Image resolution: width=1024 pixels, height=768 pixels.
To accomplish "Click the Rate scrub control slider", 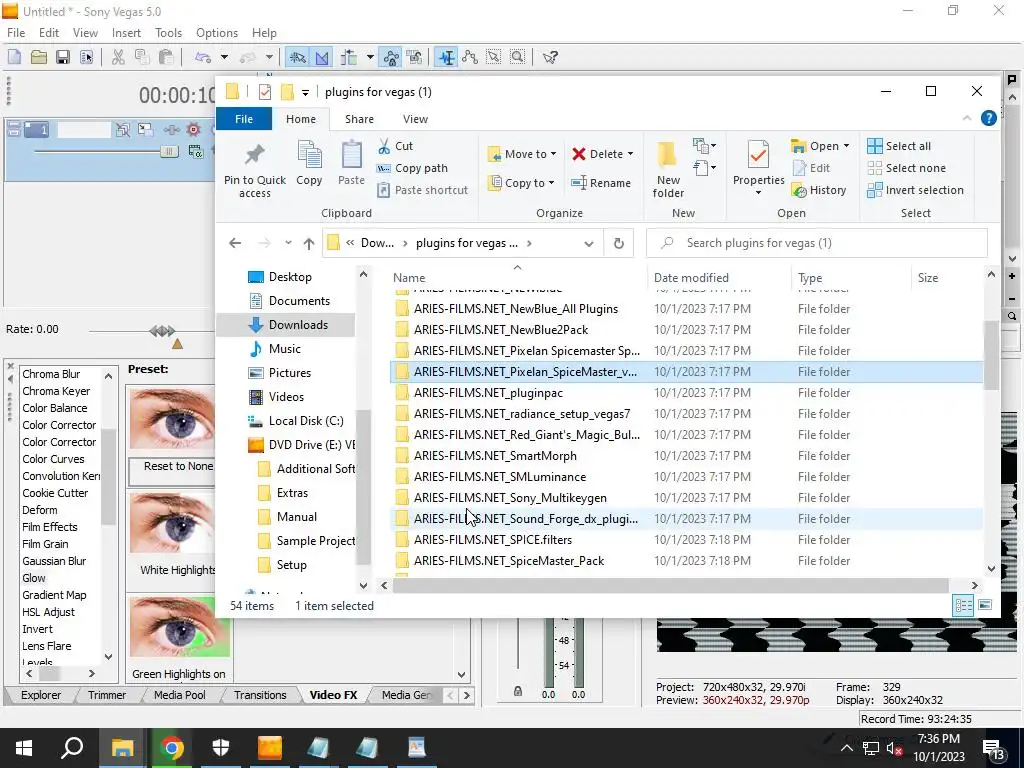I will point(162,331).
